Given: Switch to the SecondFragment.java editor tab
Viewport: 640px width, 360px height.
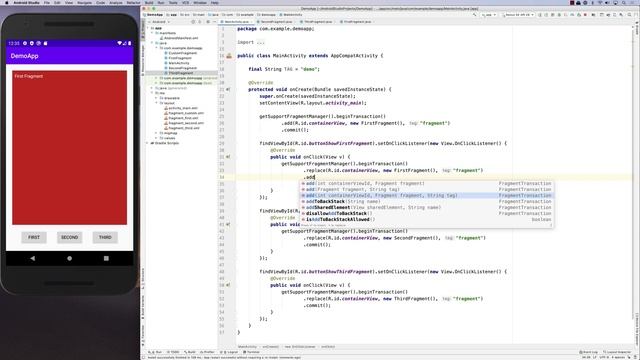Looking at the screenshot, I should [x=276, y=22].
